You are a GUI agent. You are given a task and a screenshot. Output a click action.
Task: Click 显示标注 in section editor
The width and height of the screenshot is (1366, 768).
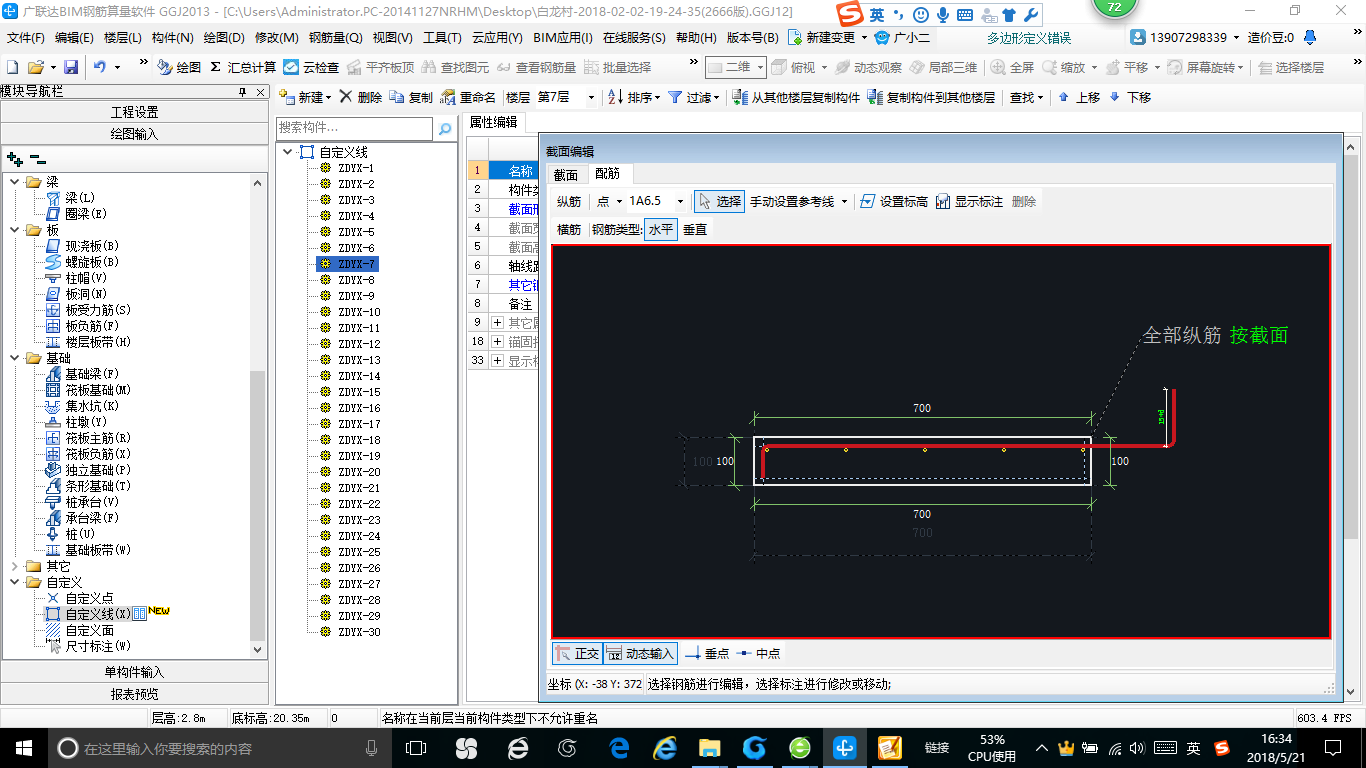tap(969, 201)
